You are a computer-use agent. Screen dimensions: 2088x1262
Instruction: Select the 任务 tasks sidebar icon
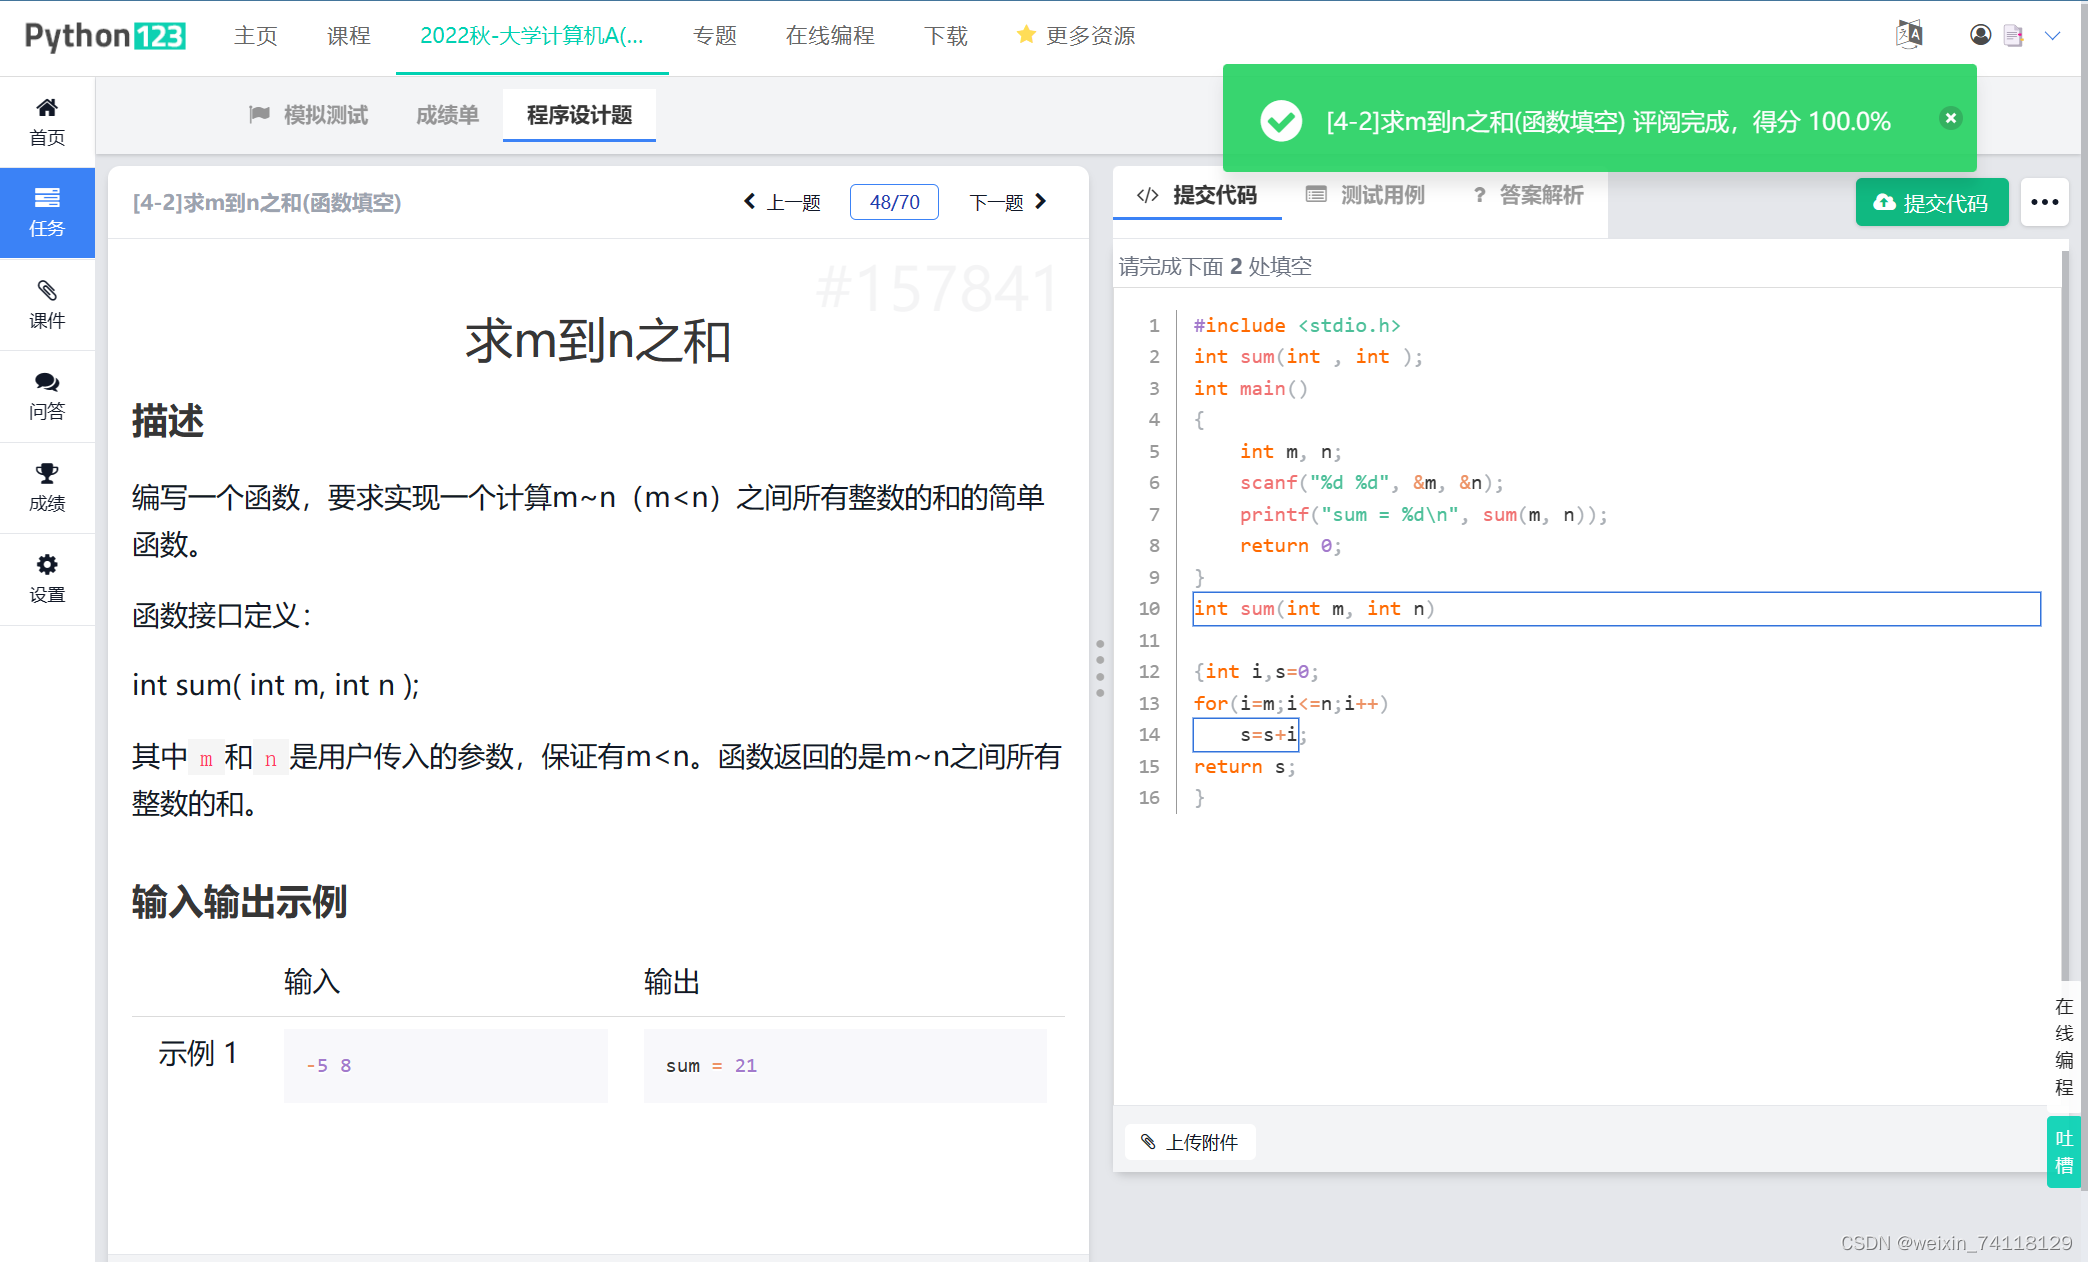point(46,212)
